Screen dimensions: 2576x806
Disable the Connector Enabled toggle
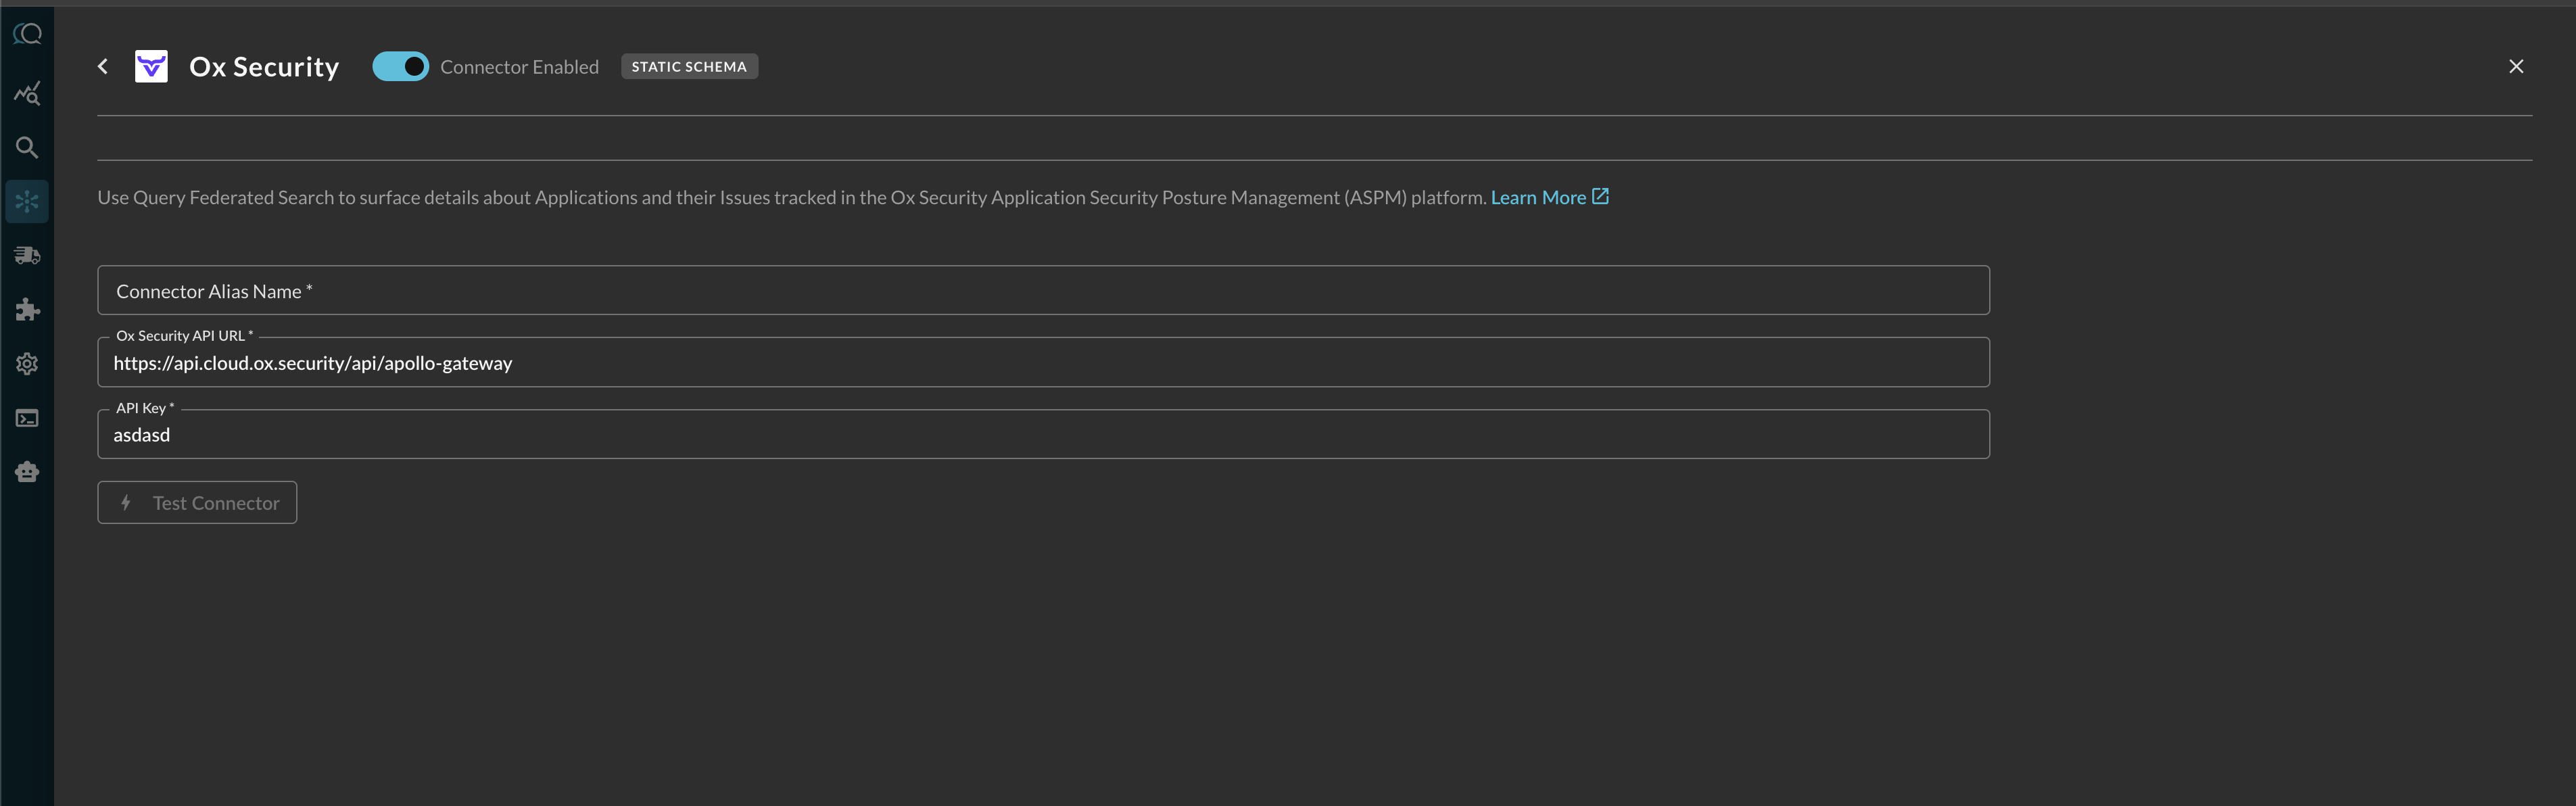point(400,67)
